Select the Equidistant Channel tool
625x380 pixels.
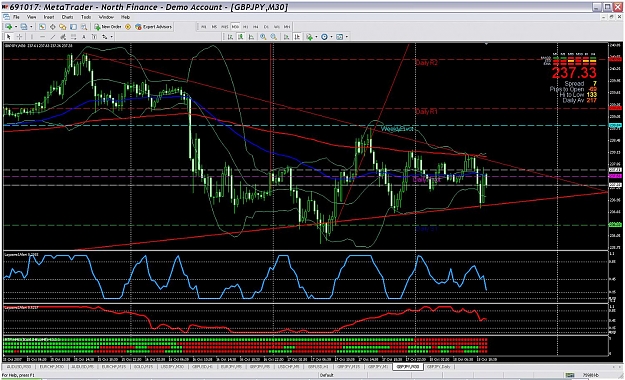[63, 37]
